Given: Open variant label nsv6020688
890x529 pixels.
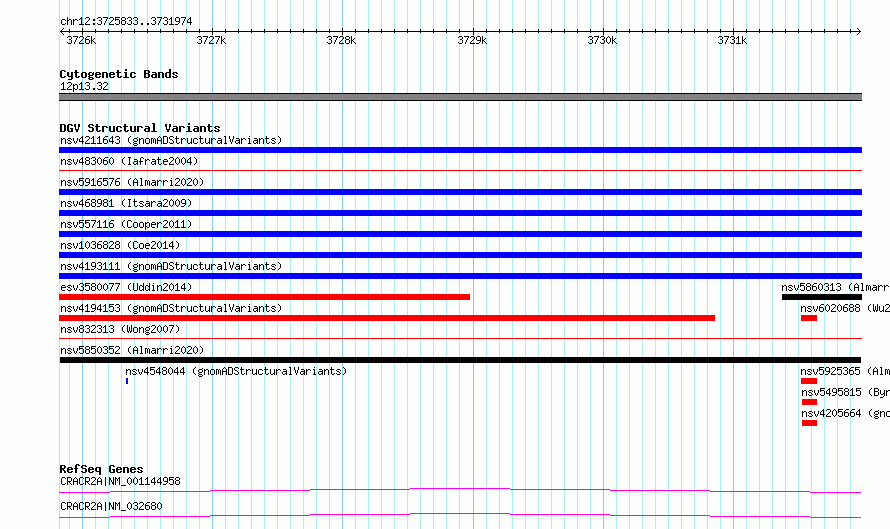Looking at the screenshot, I should [x=845, y=308].
